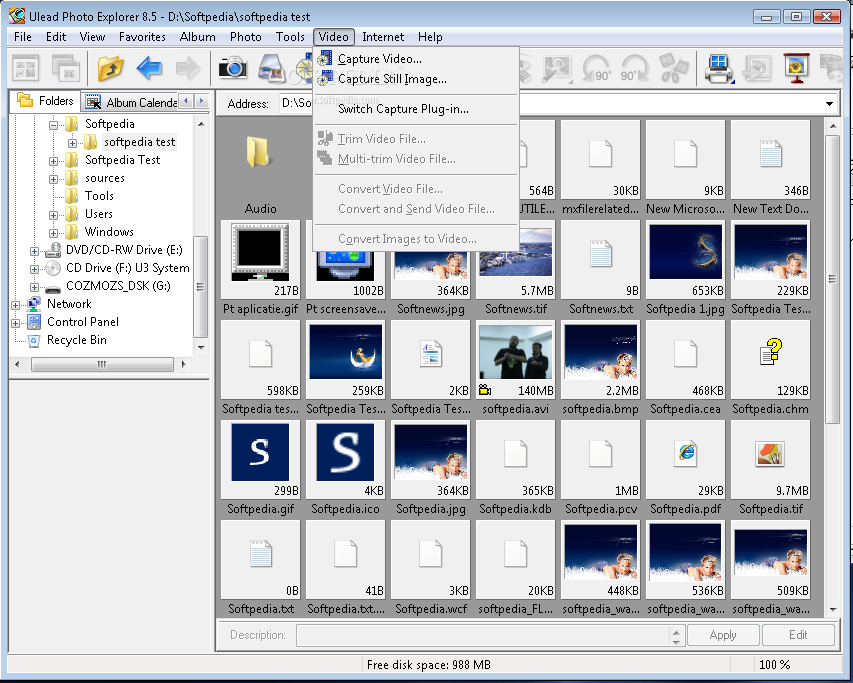Click the film-and-scissors trim icon in toolbar
The height and width of the screenshot is (683, 853).
point(673,69)
